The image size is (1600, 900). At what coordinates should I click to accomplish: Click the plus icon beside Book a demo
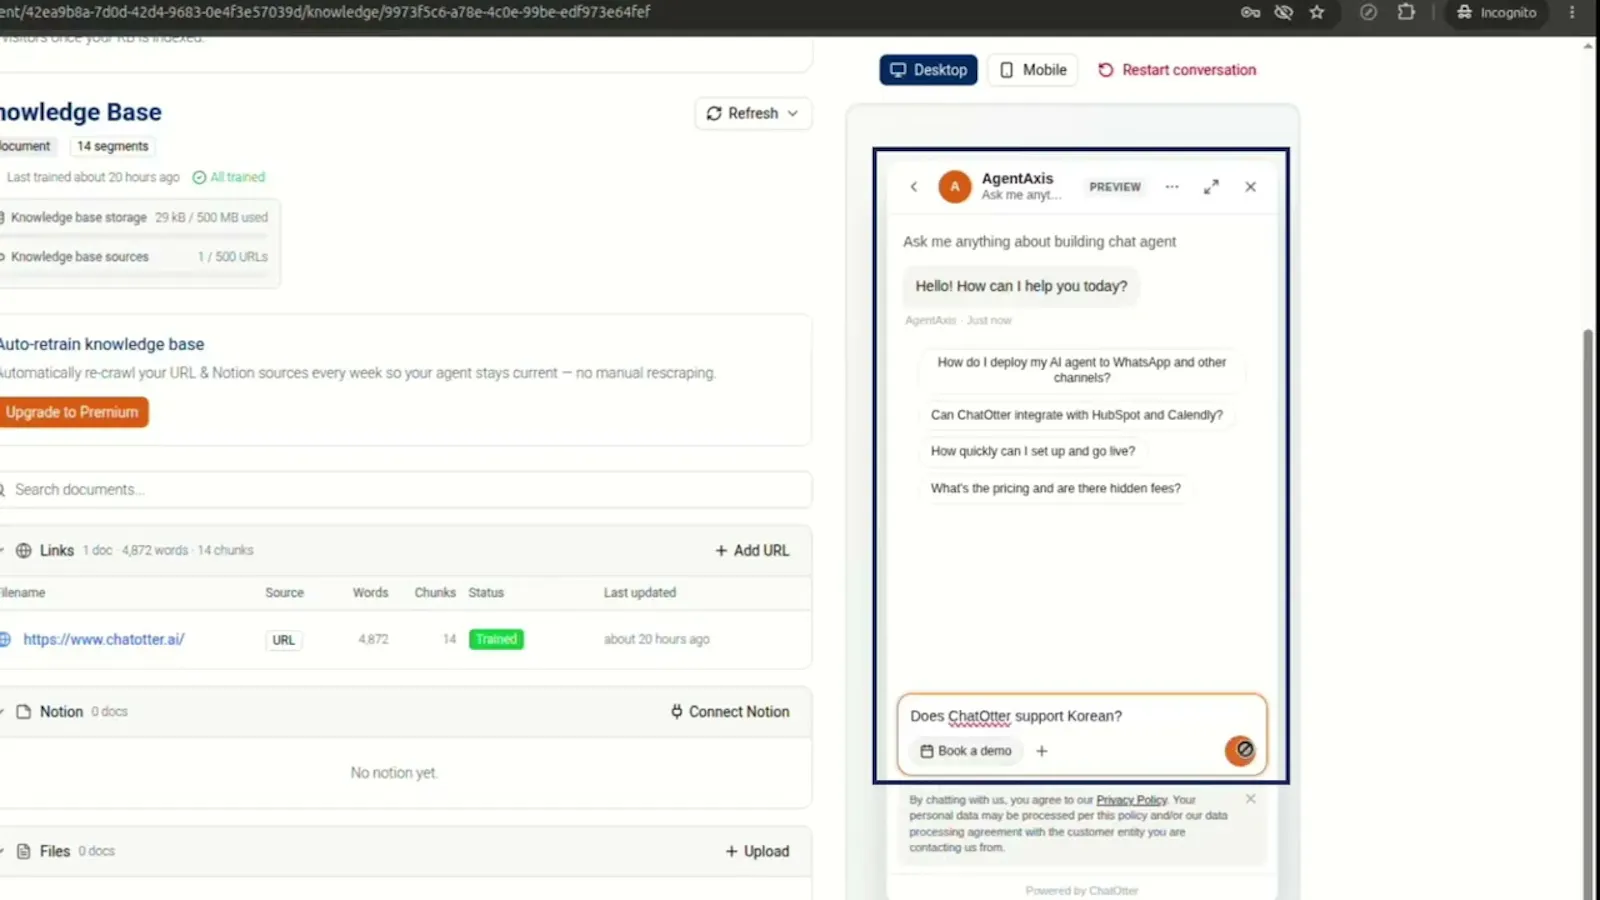pyautogui.click(x=1042, y=751)
